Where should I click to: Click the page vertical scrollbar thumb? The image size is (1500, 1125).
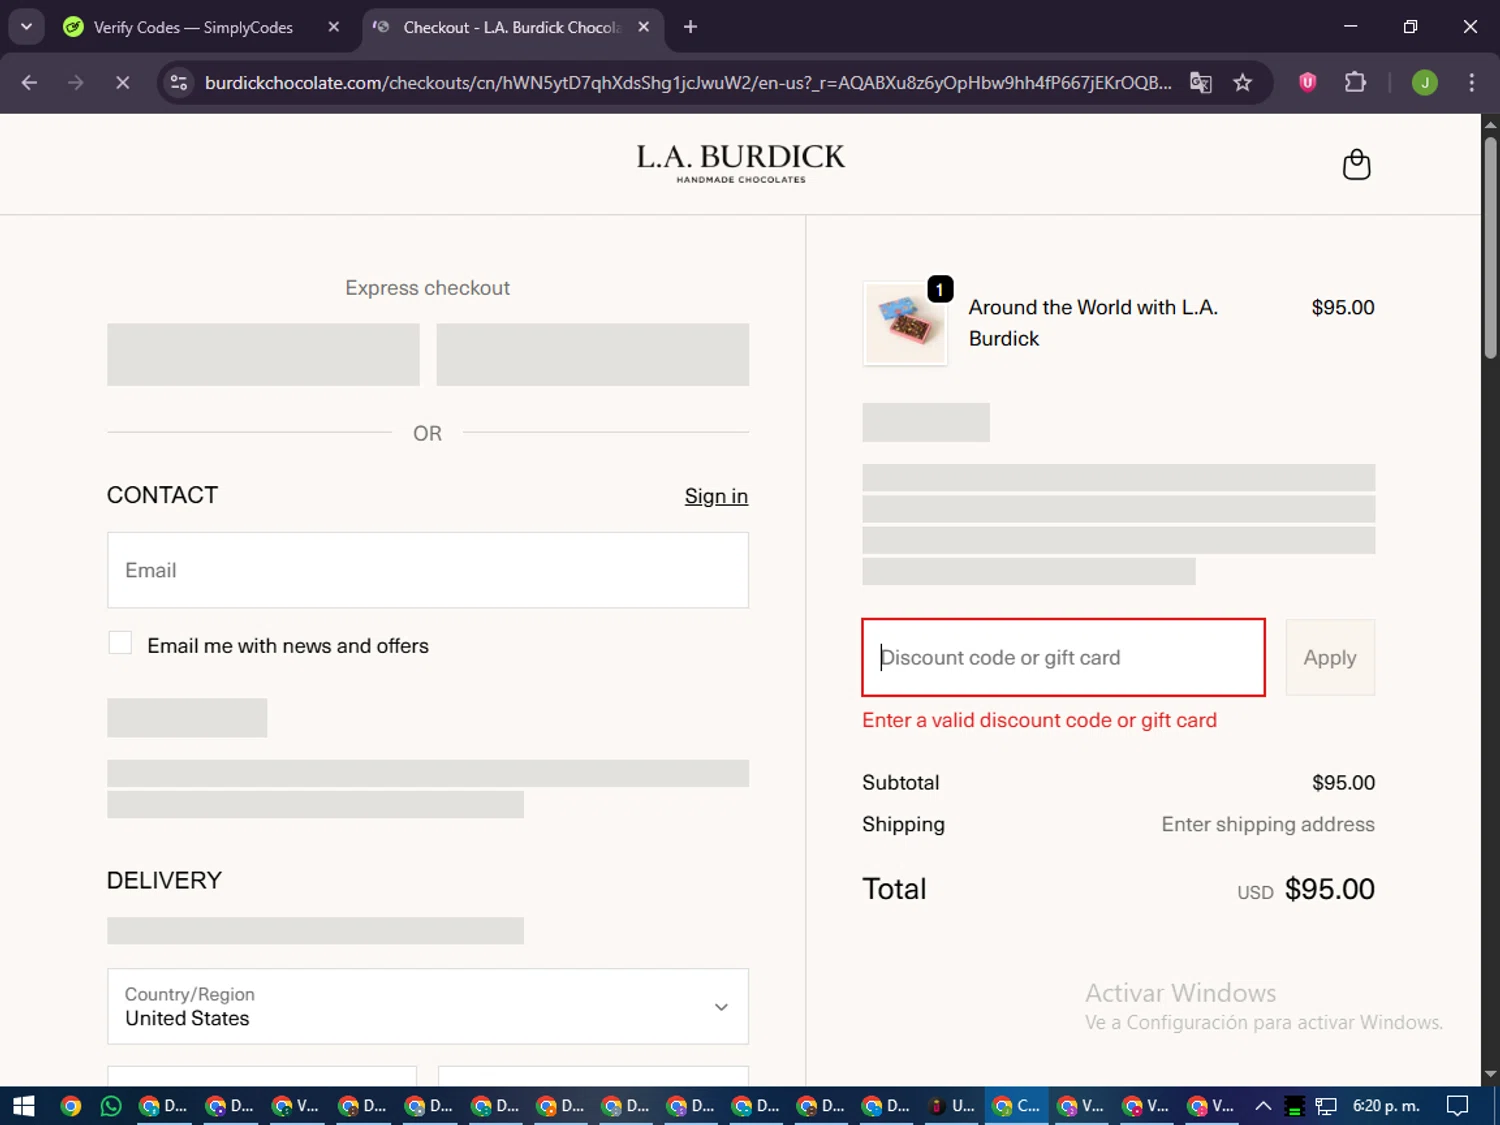pos(1490,246)
